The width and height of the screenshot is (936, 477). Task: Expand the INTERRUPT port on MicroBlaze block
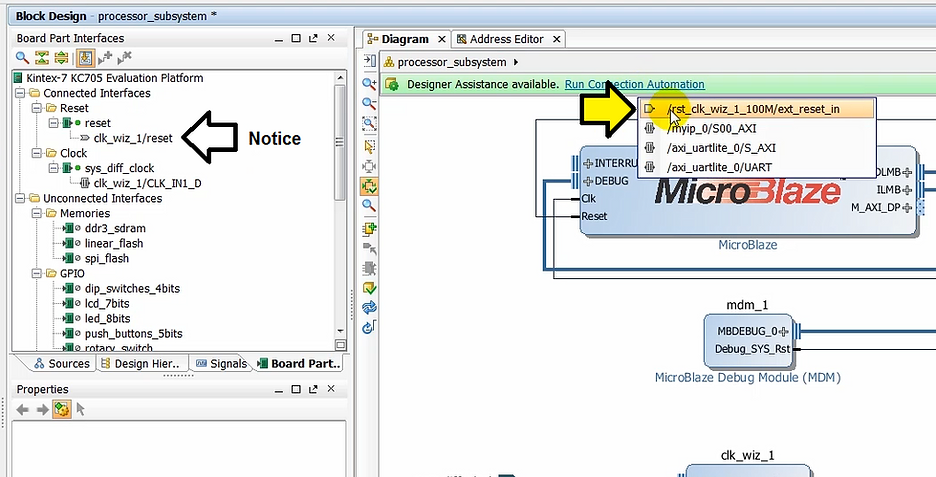(x=575, y=162)
